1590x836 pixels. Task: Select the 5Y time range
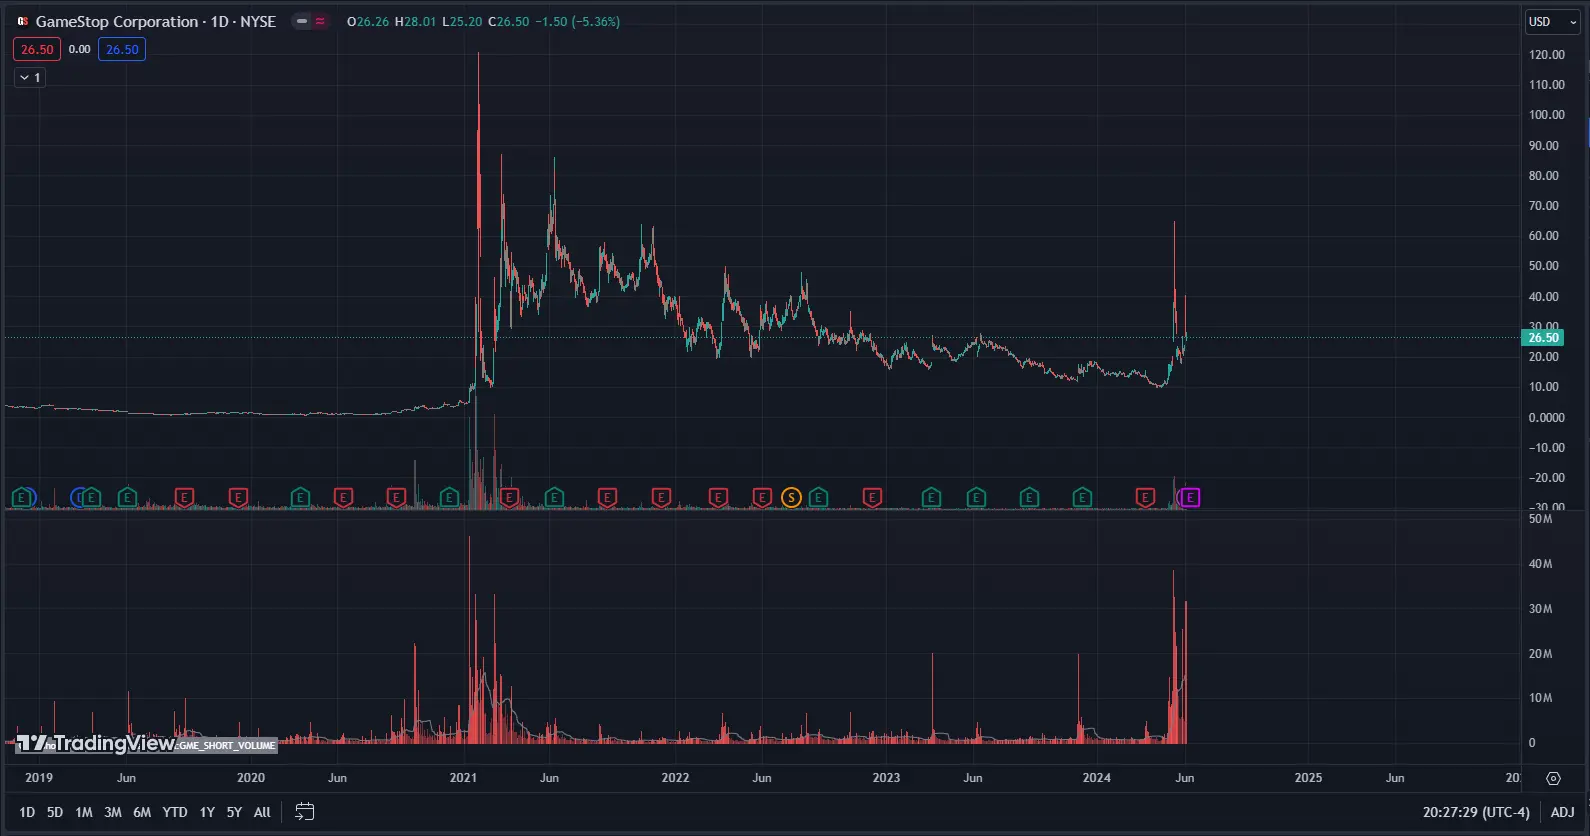click(234, 812)
